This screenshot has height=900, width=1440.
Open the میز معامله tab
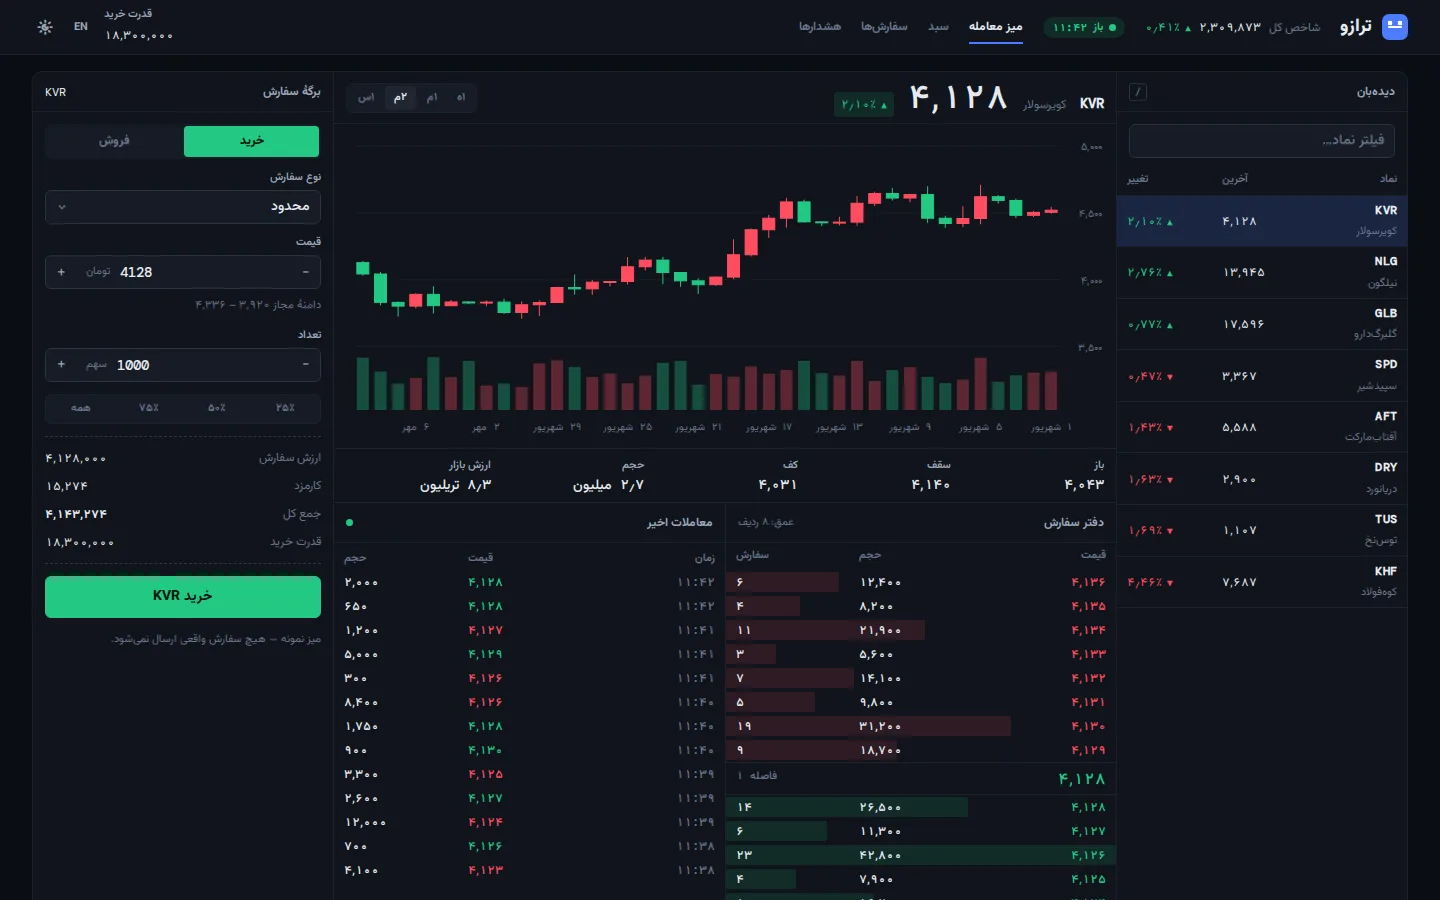tap(995, 27)
